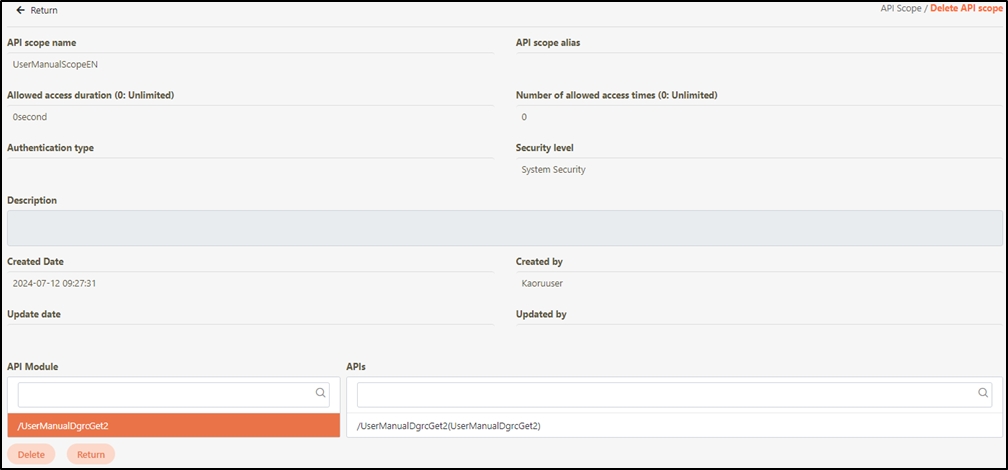Click the back arrow icon at top
This screenshot has height=470, width=1008.
20,10
